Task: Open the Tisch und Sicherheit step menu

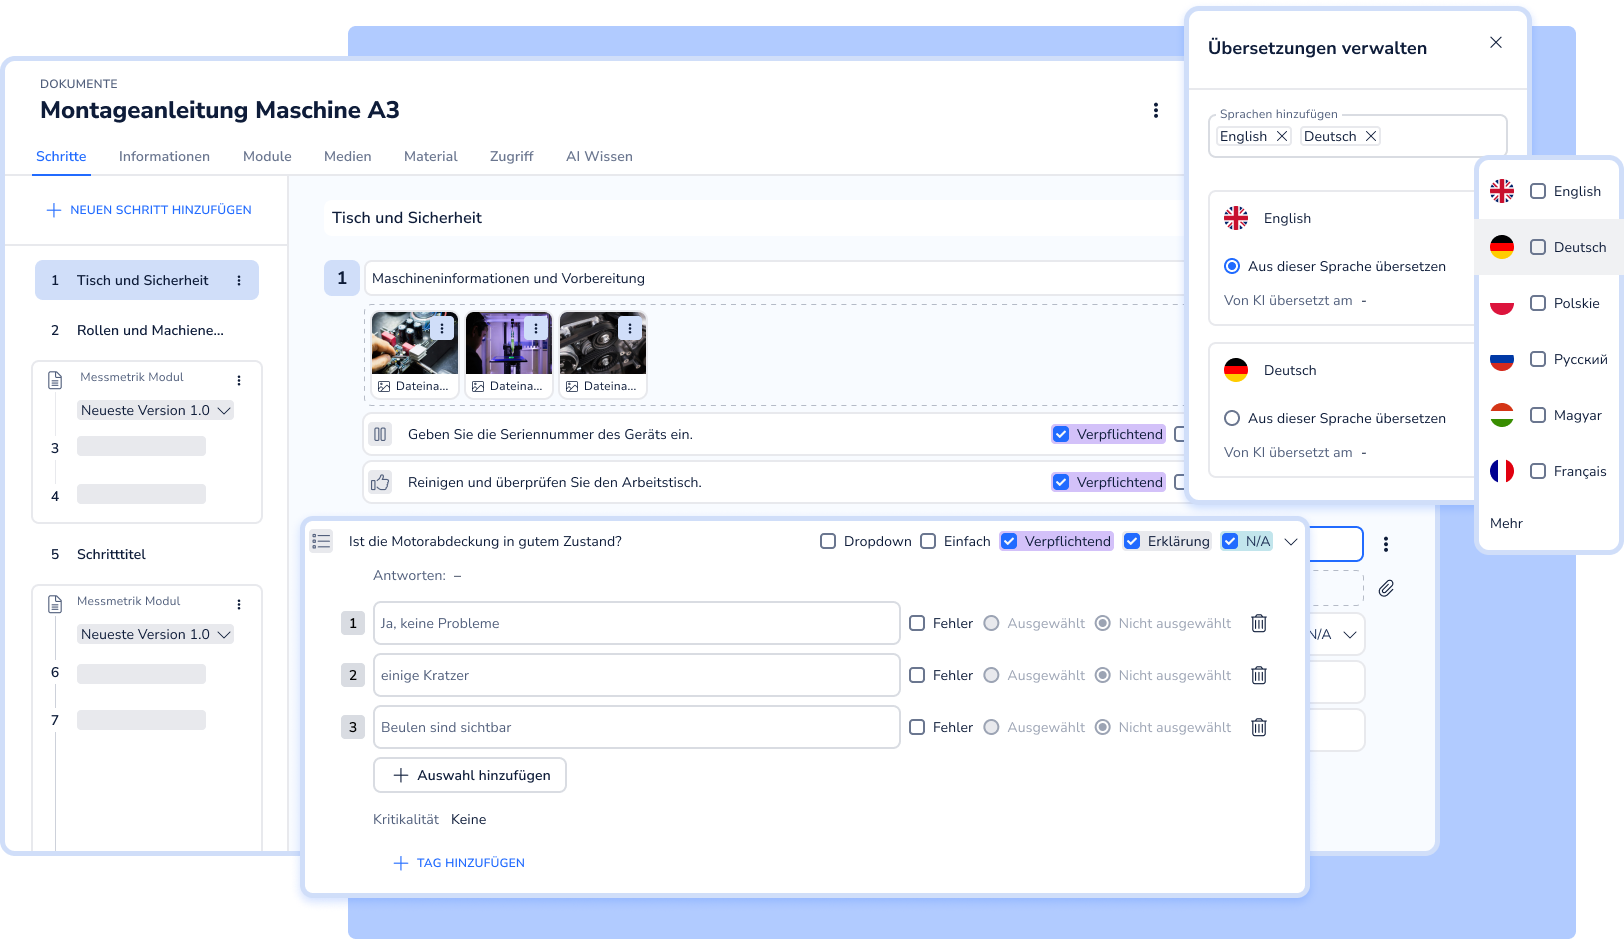Action: pos(240,280)
